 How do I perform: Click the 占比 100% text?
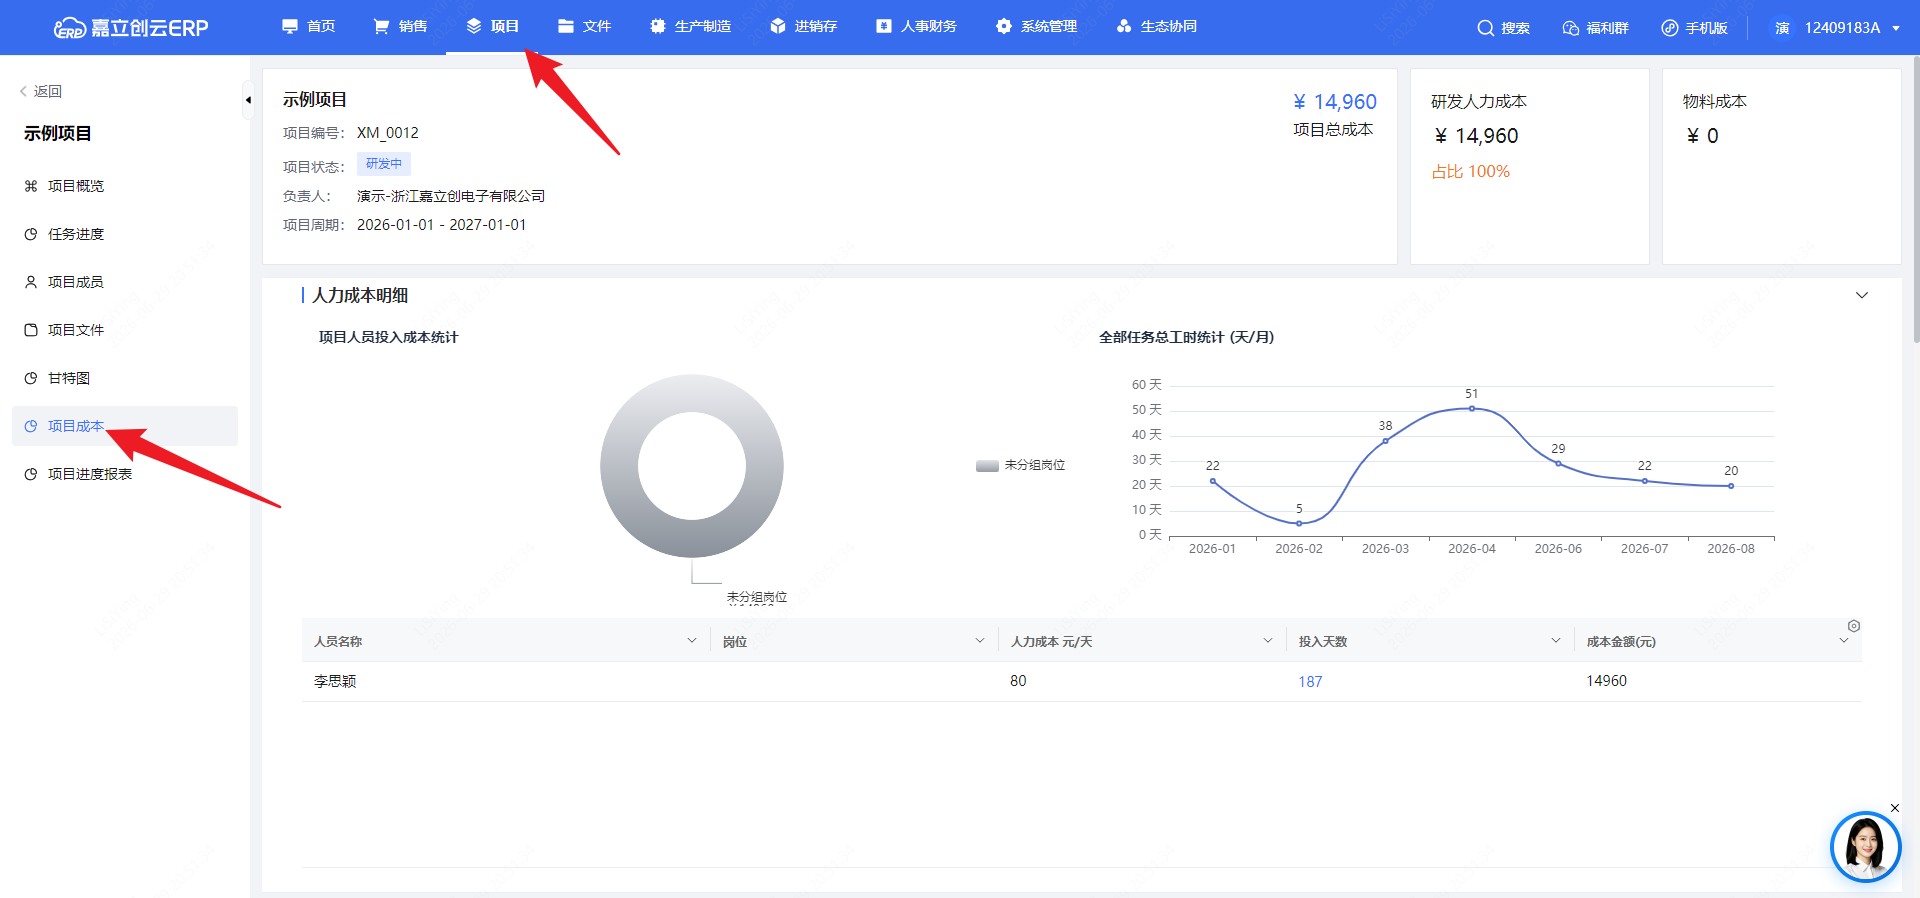[1470, 172]
